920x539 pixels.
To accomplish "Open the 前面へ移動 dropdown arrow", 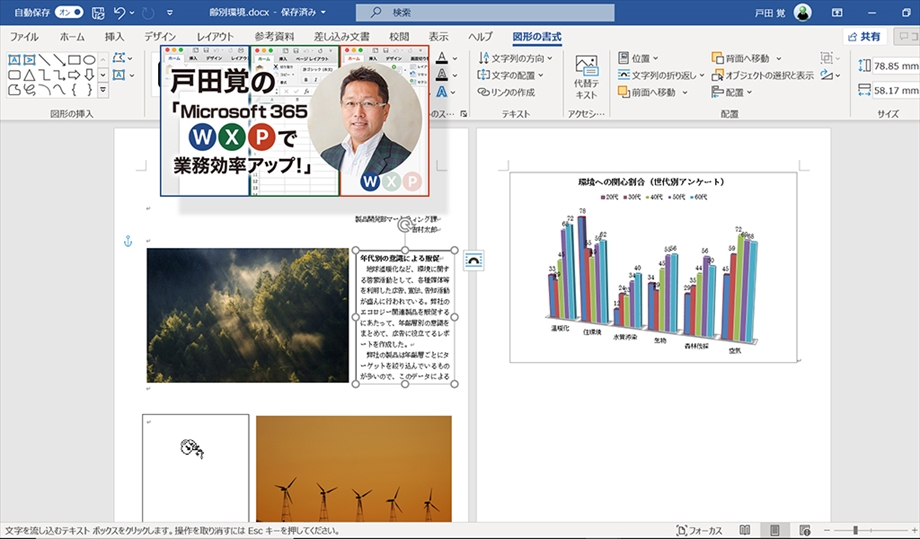I will click(685, 93).
